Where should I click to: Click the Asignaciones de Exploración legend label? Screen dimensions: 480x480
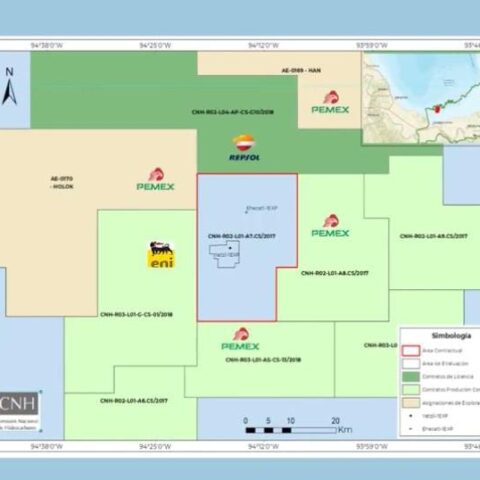coord(451,403)
